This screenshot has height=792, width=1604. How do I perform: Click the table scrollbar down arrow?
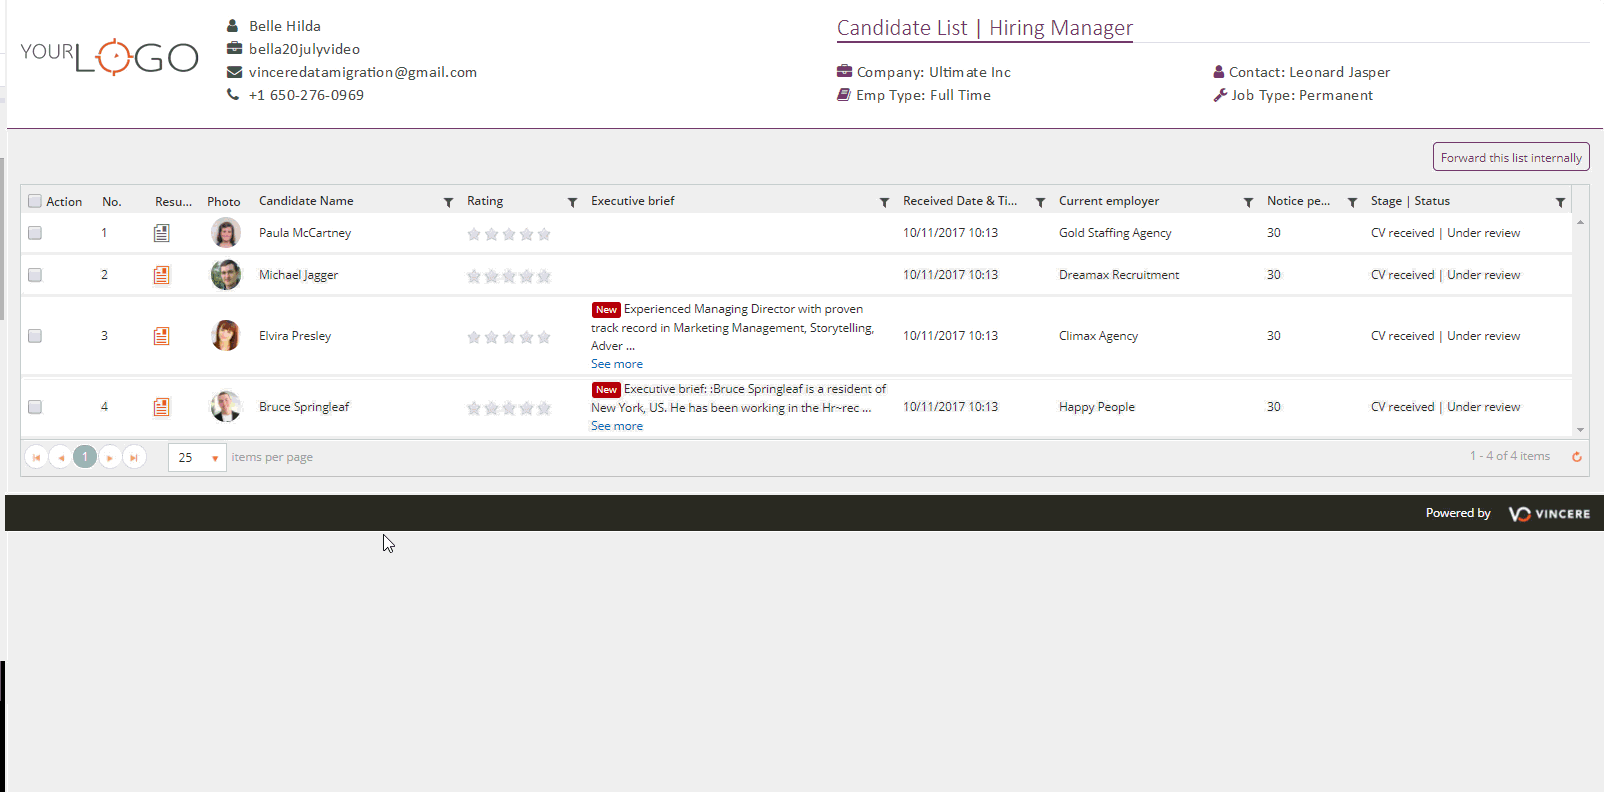coord(1581,430)
